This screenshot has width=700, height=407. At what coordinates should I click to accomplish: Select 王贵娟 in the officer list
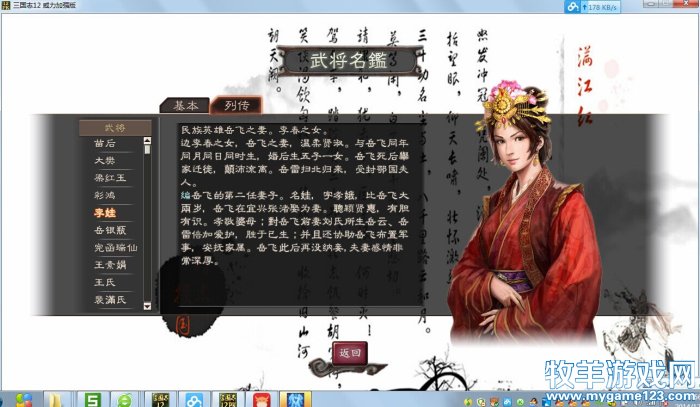pos(110,265)
